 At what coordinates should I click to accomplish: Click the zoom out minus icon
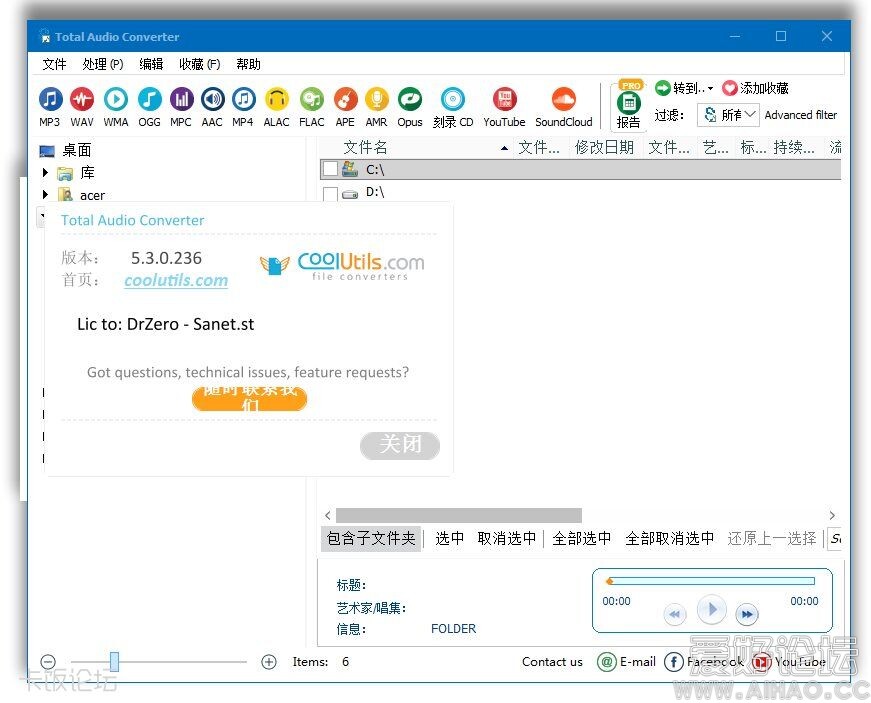click(x=48, y=661)
